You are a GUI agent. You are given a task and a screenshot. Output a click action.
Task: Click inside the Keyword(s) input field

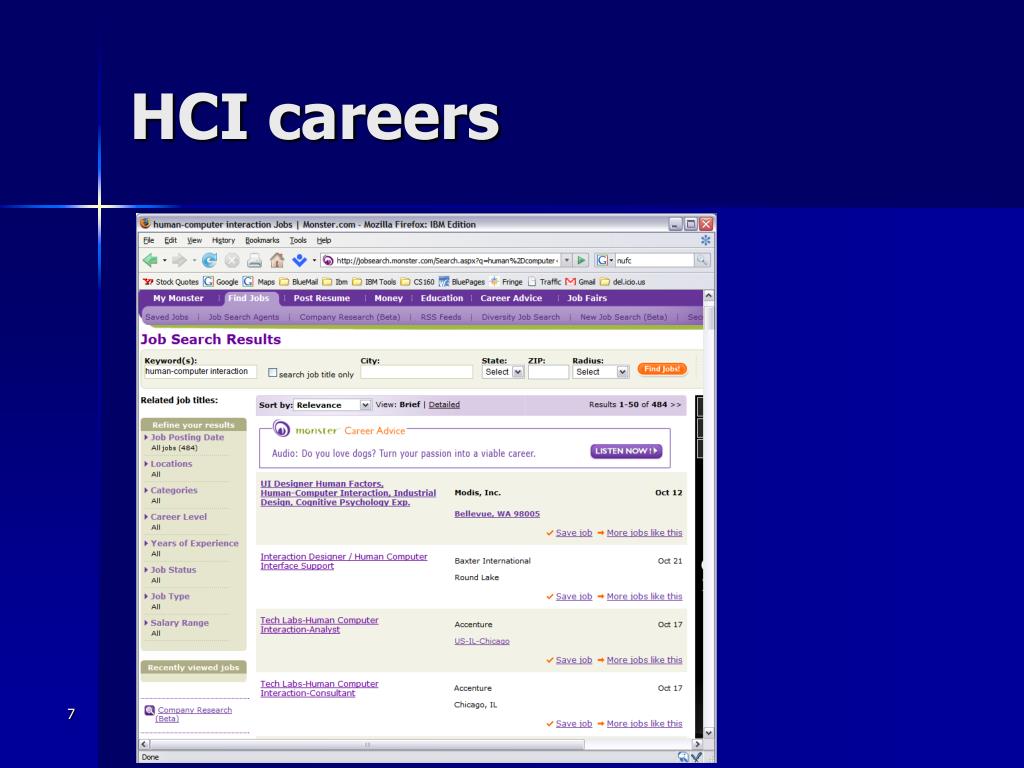200,372
